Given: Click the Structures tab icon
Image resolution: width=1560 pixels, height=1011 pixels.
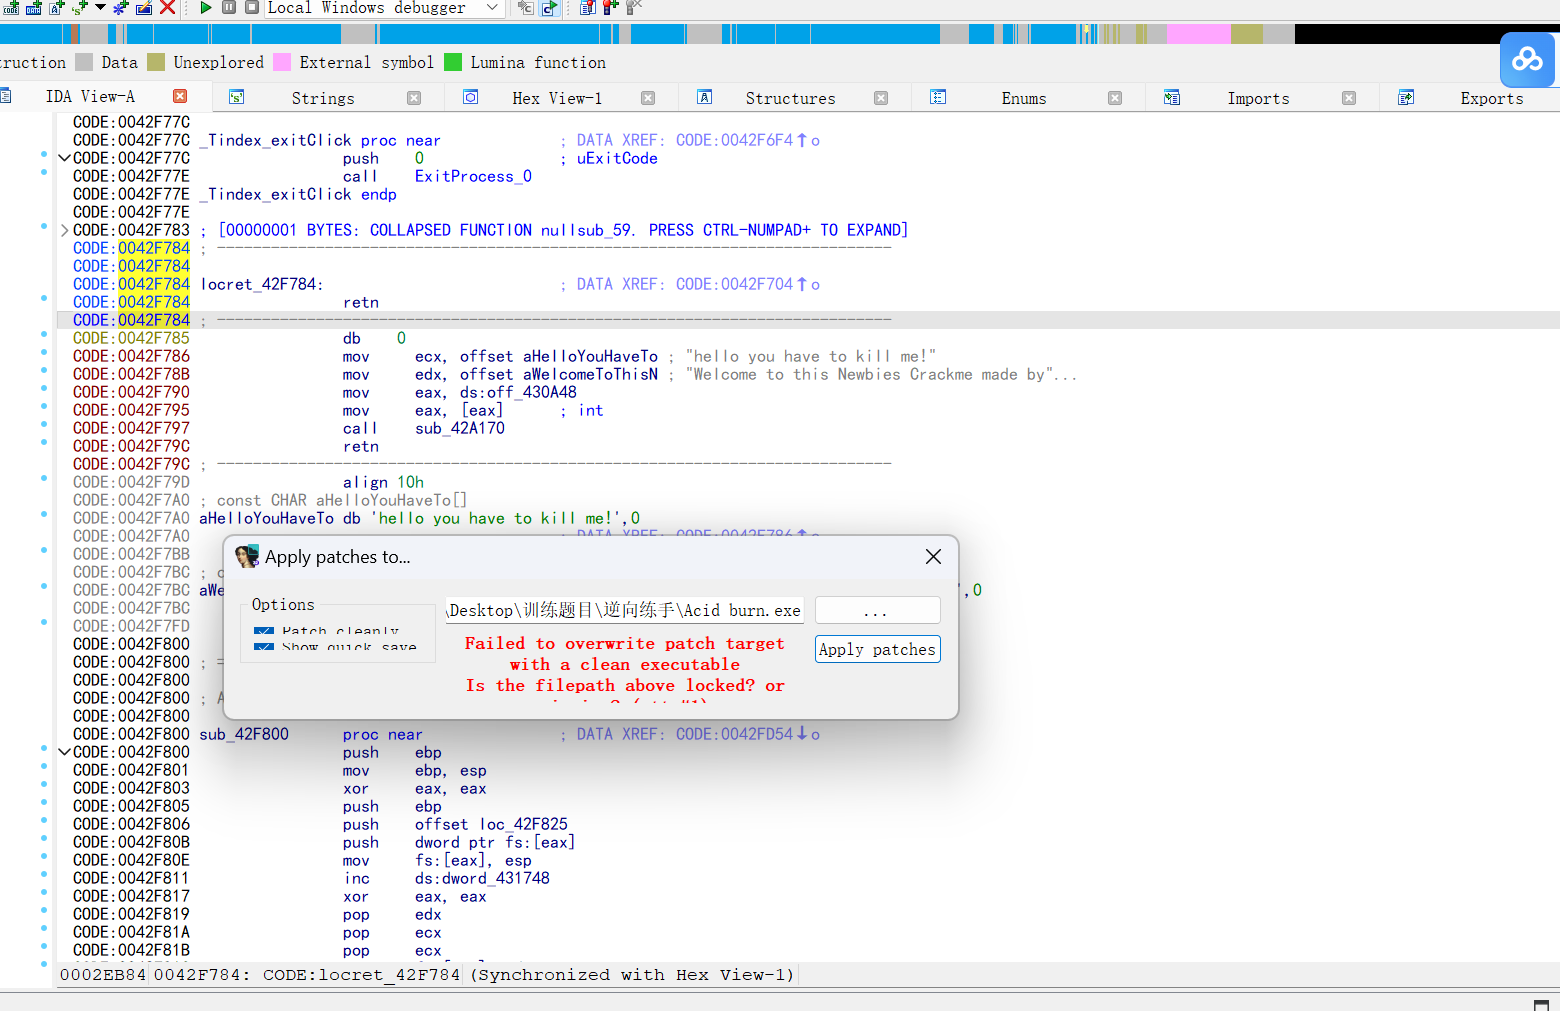Looking at the screenshot, I should 705,97.
